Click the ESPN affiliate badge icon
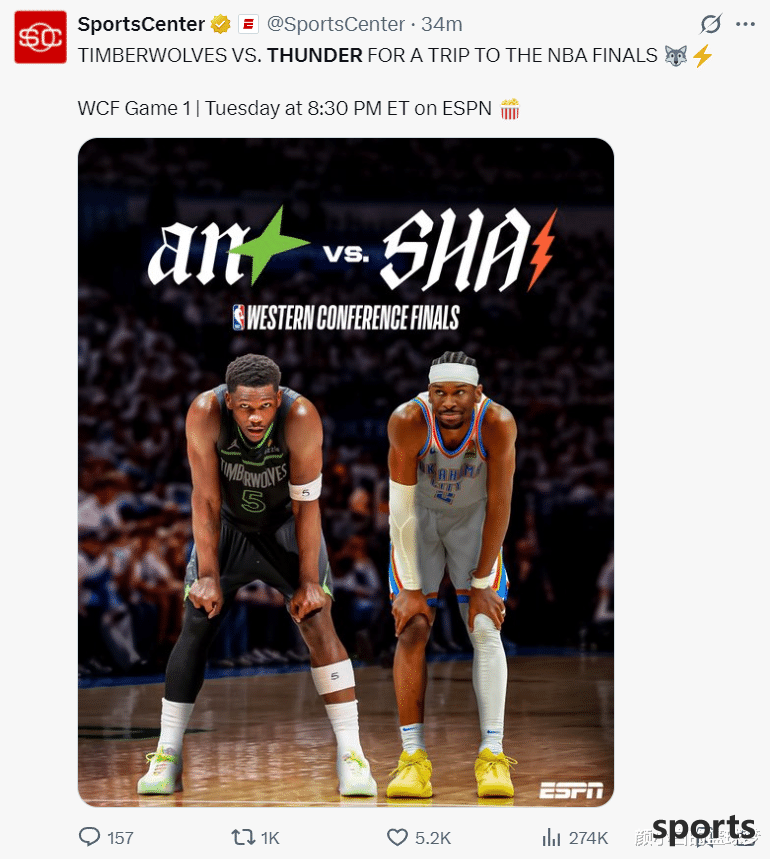The image size is (770, 859). (x=248, y=25)
